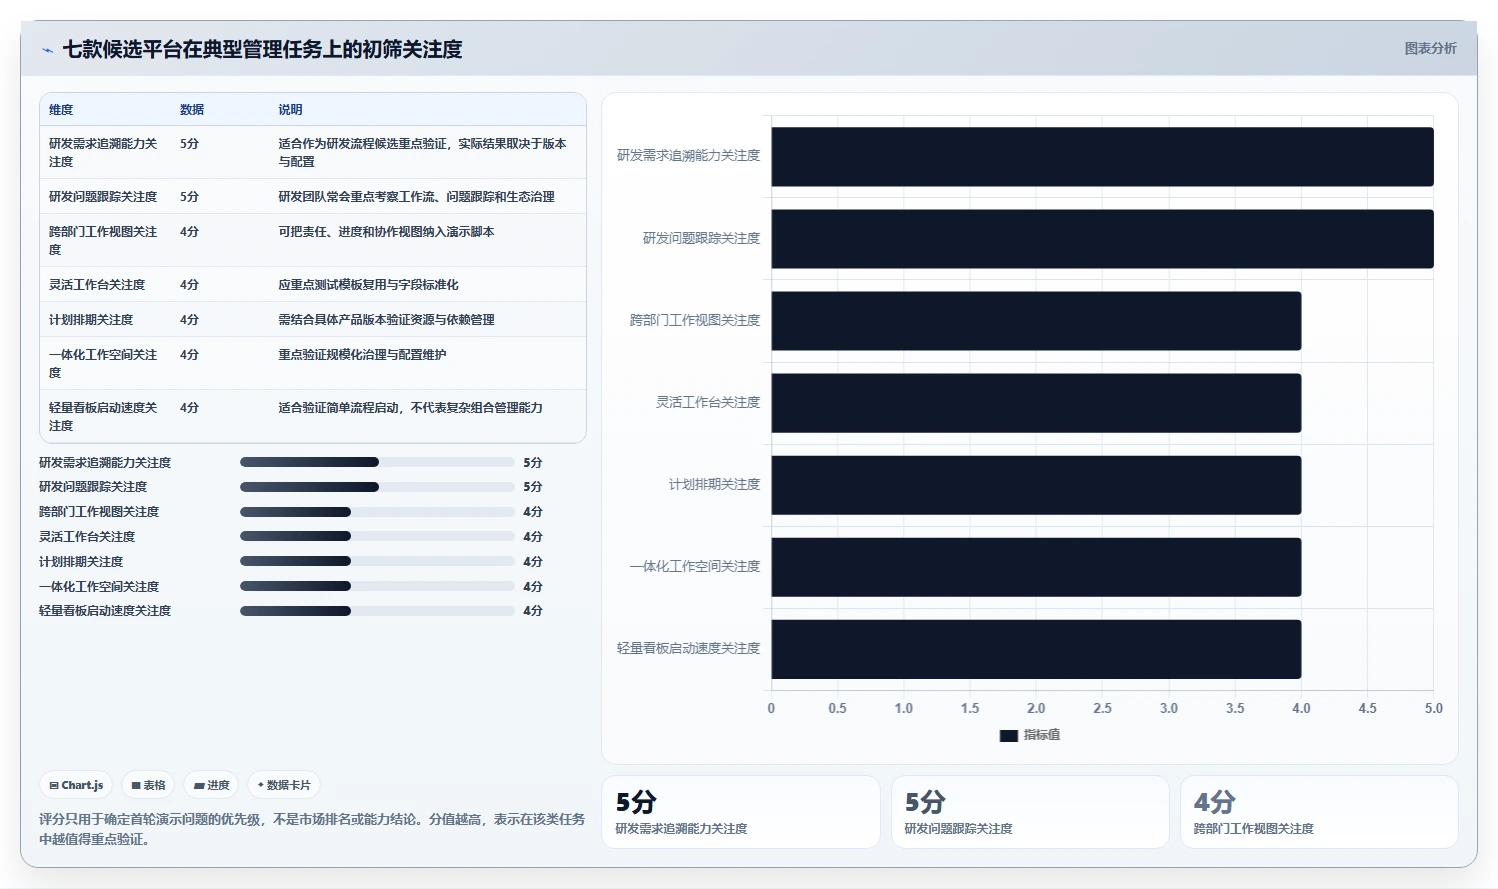Image resolution: width=1498 pixels, height=889 pixels.
Task: Click the 跨部门工作视图关注度 progress bar
Action: click(377, 512)
